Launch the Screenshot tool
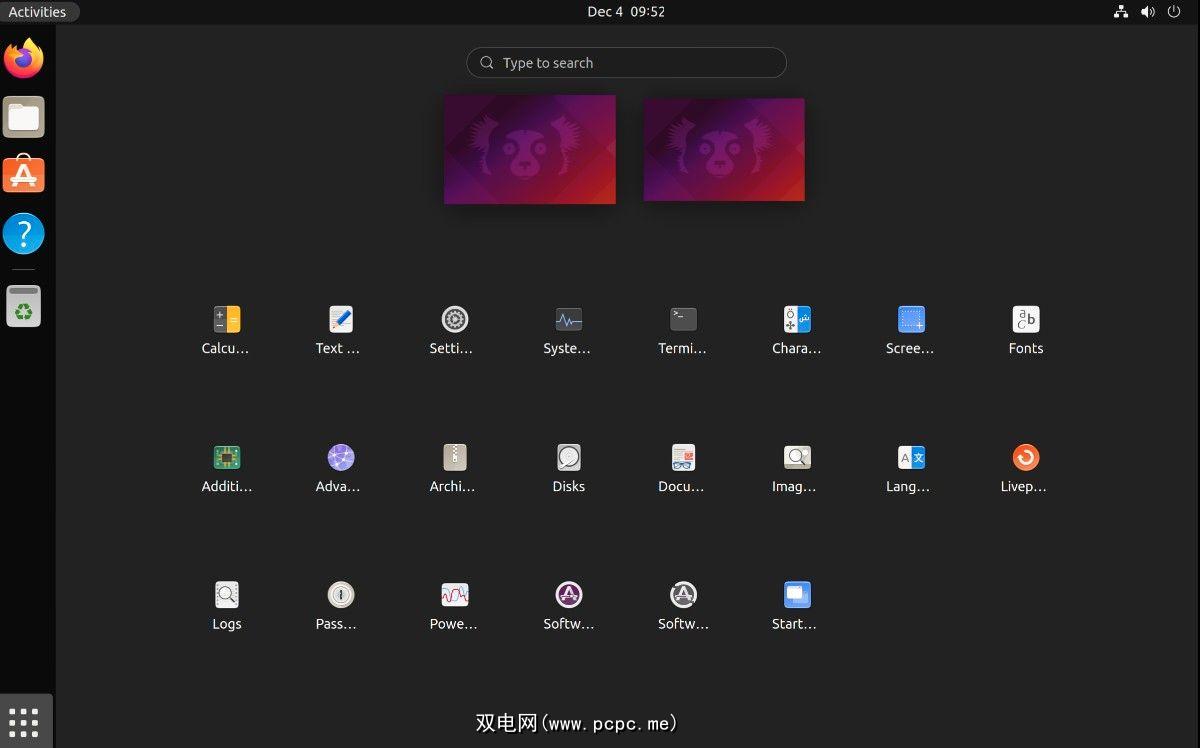1200x748 pixels. (911, 320)
